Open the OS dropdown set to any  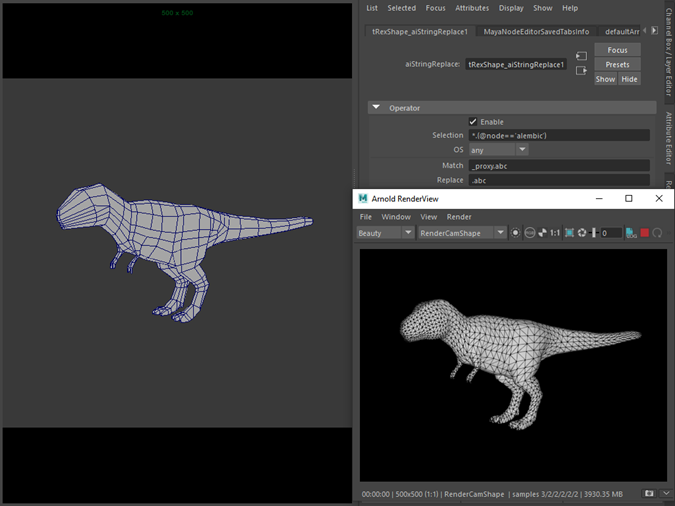(x=498, y=150)
